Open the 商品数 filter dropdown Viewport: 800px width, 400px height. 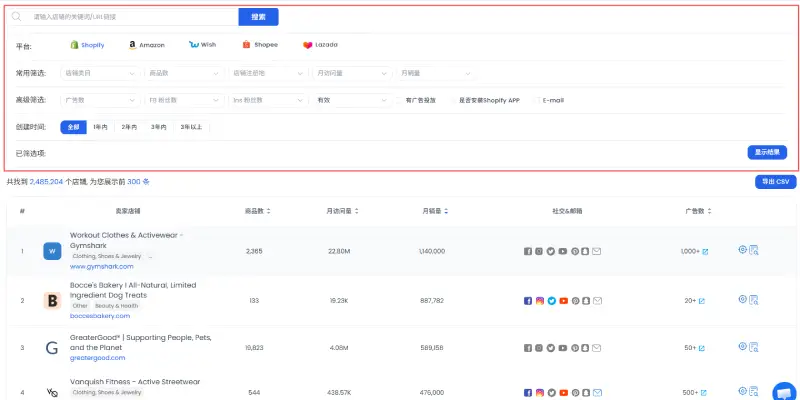tap(184, 73)
